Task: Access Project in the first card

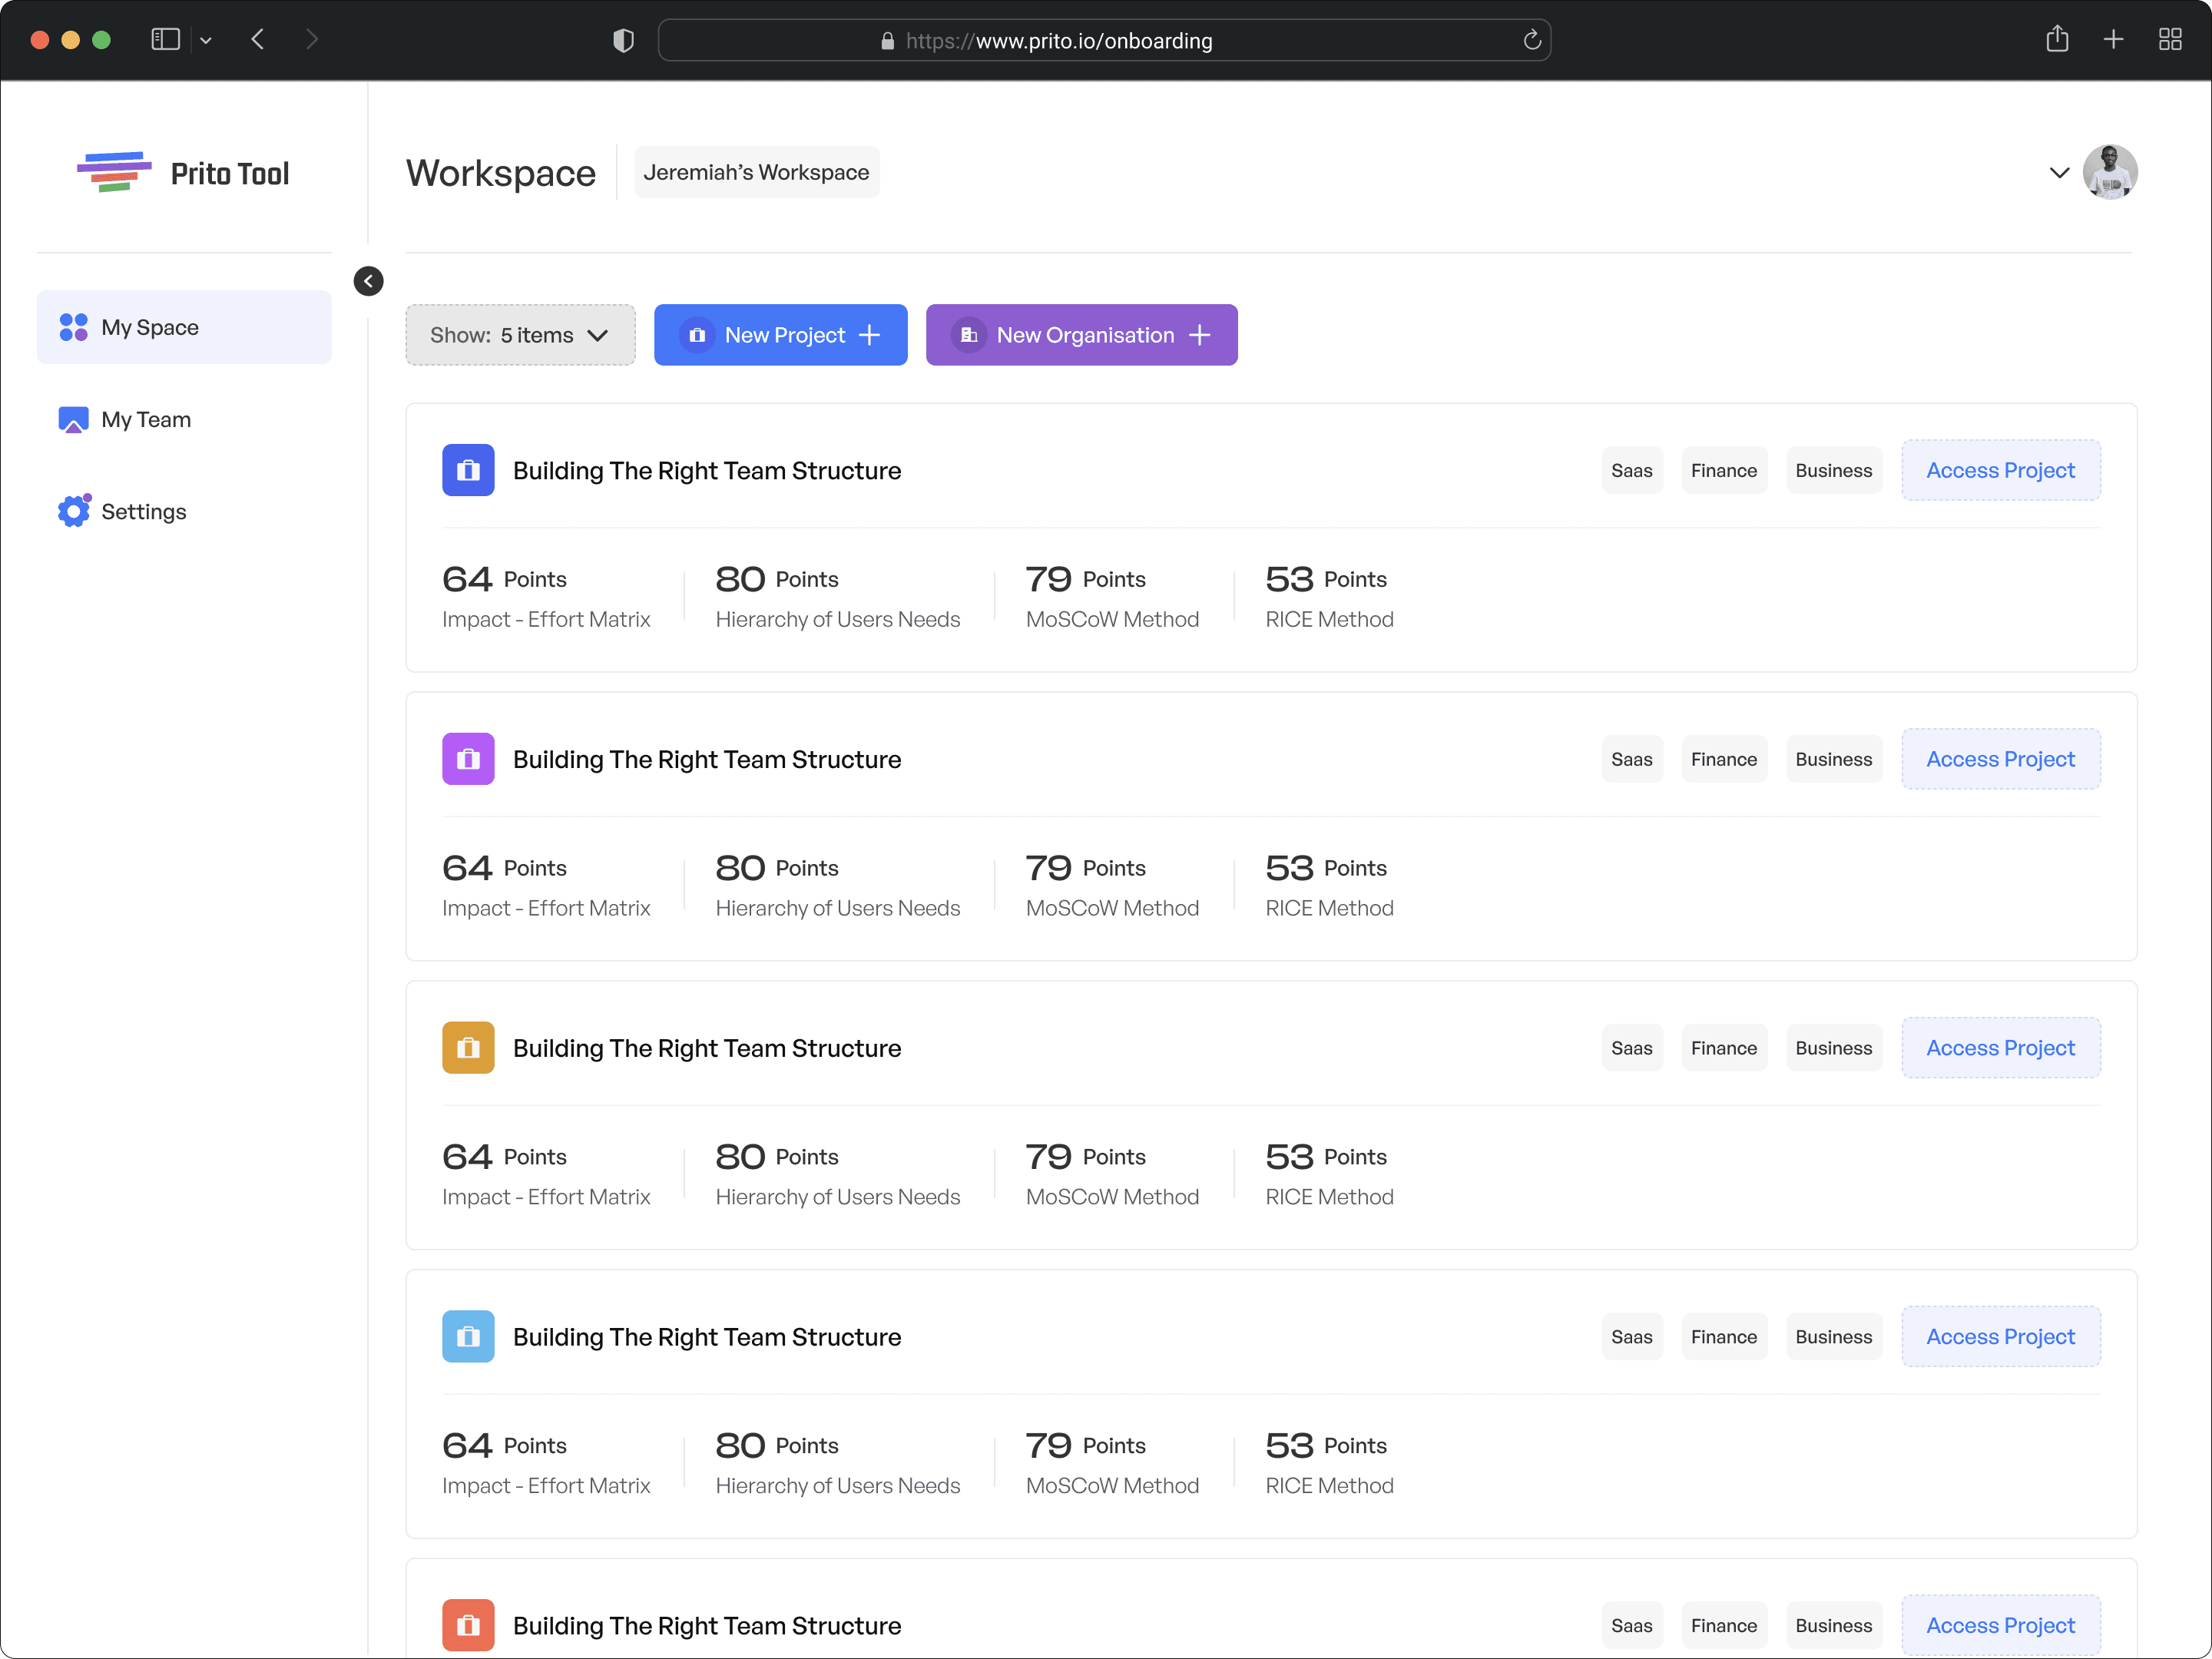Action: tap(2000, 470)
